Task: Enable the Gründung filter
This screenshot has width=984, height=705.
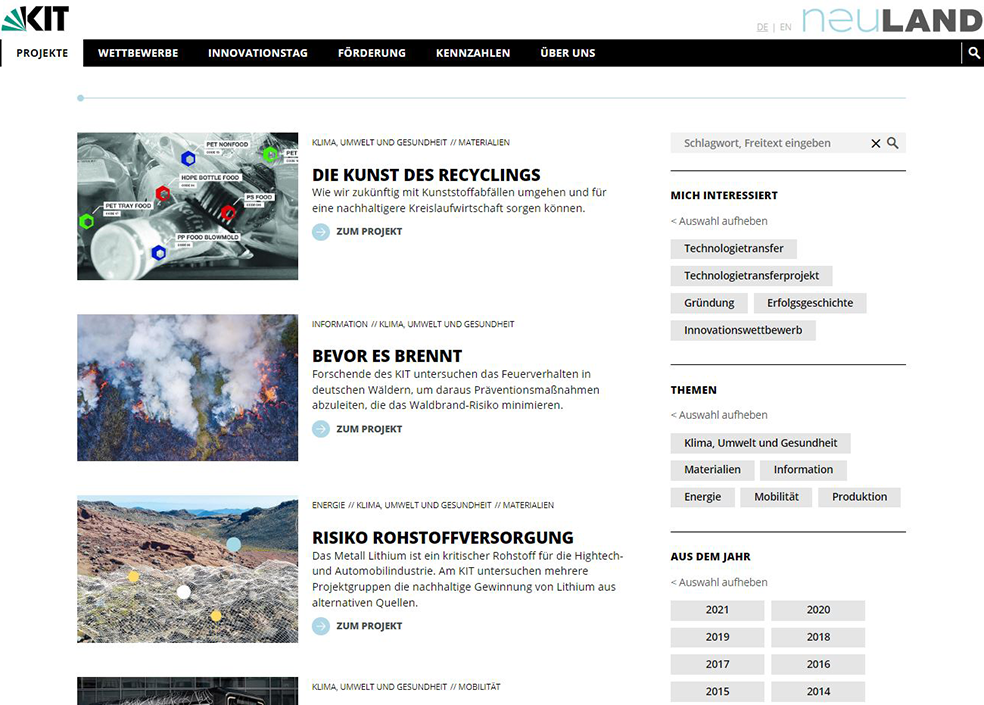Action: tap(708, 302)
